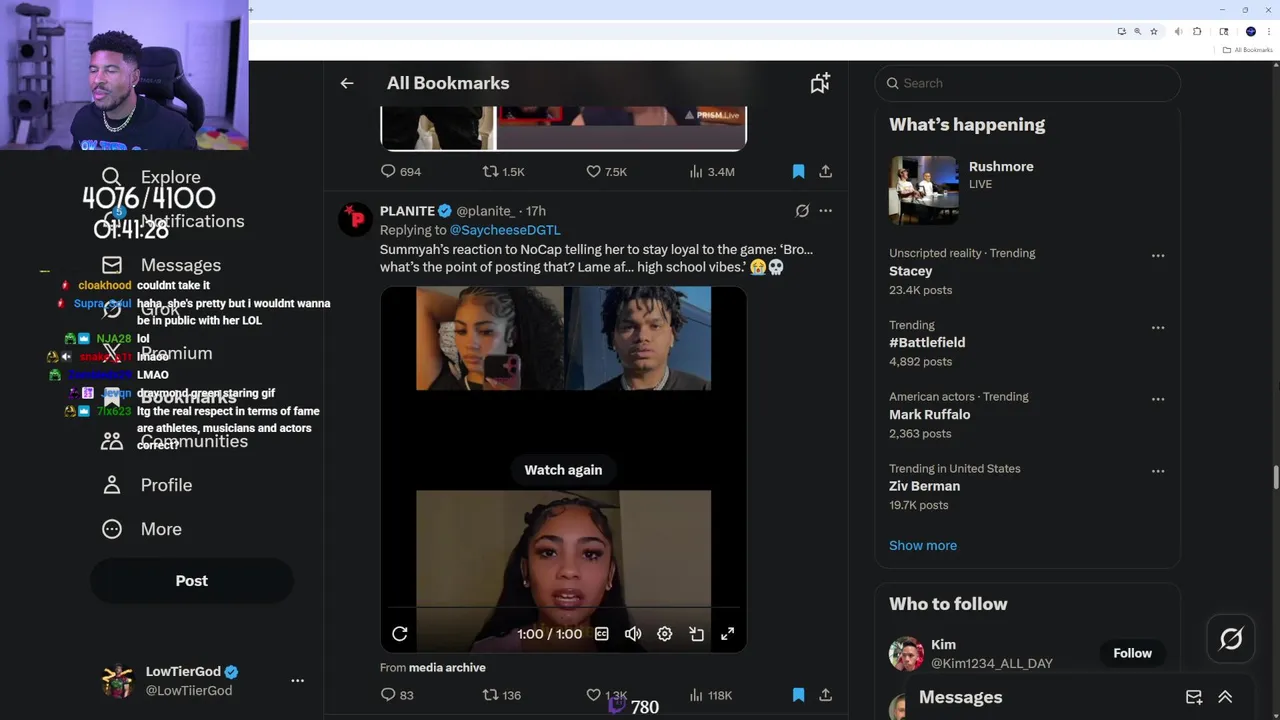Open options for the Stacey trend
Image resolution: width=1280 pixels, height=720 pixels.
[x=1158, y=255]
